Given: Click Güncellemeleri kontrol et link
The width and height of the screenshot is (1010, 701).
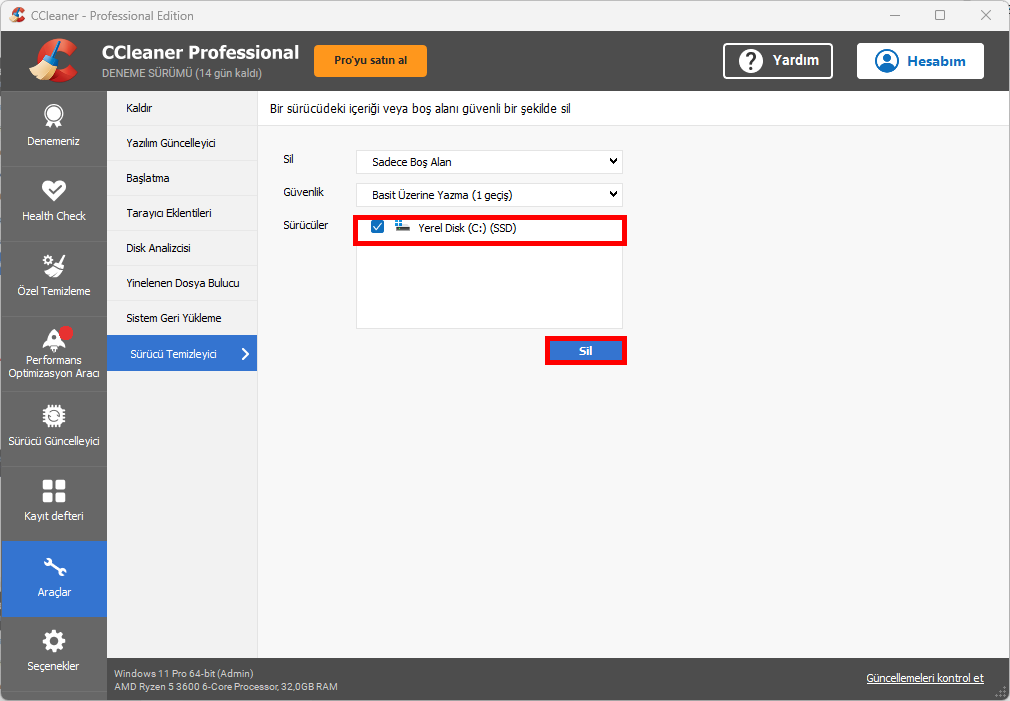Looking at the screenshot, I should click(924, 678).
